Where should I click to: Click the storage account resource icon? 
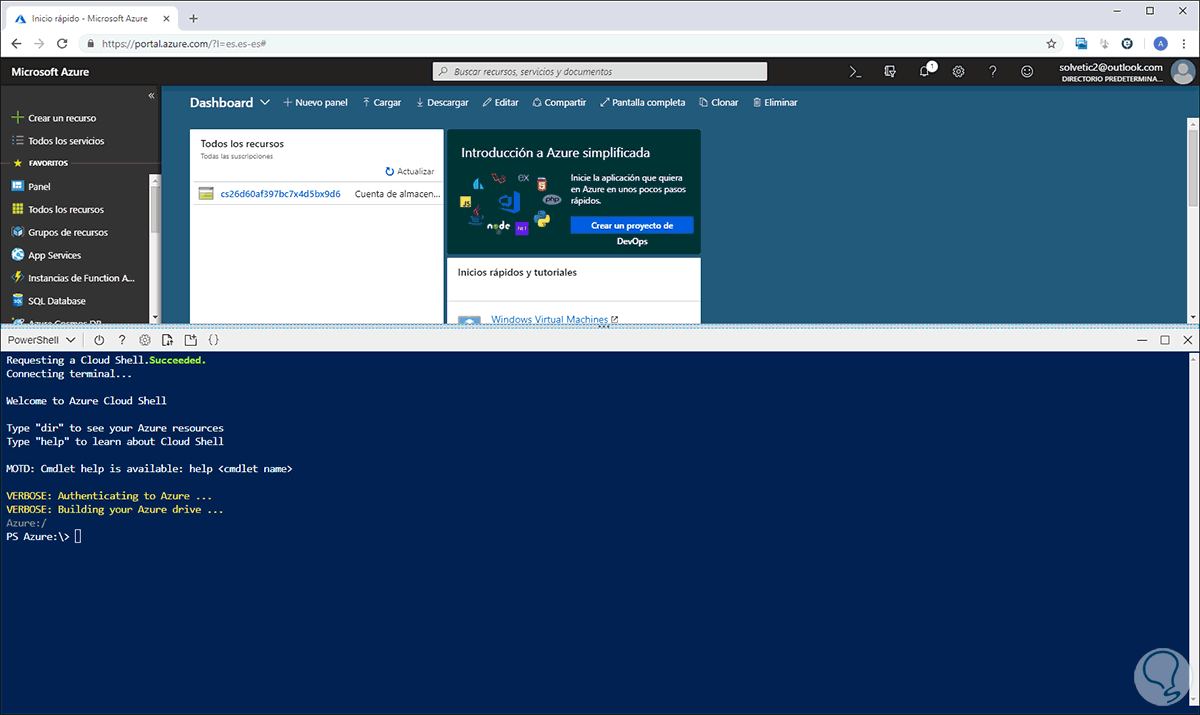[x=206, y=194]
